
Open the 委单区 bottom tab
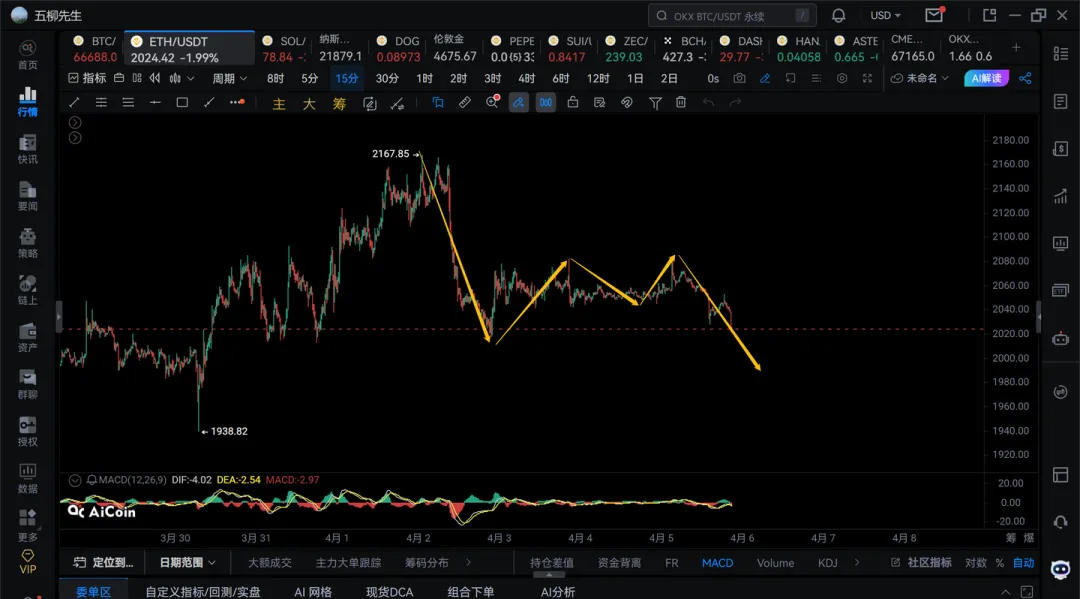(94, 591)
